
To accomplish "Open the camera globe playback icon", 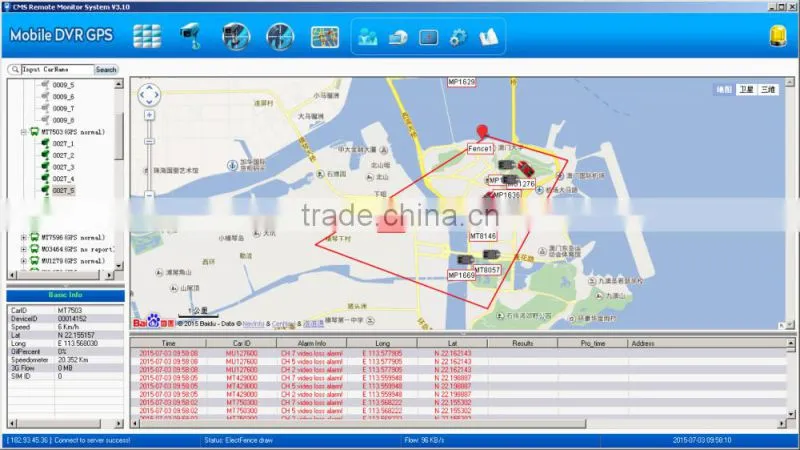I will [236, 36].
